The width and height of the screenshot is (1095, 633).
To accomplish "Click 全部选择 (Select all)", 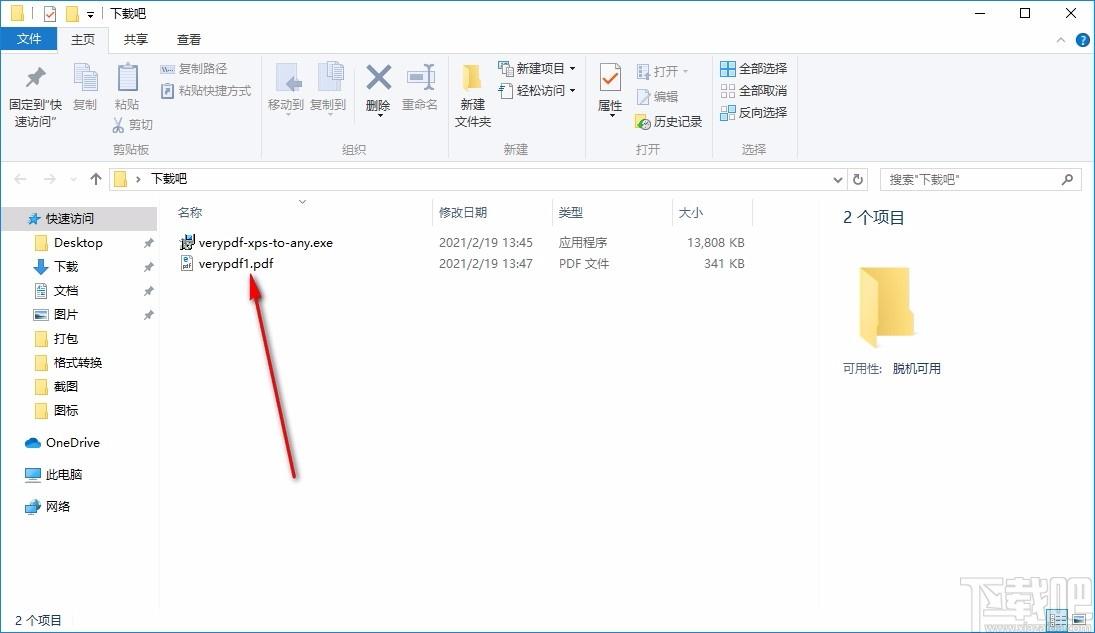I will pos(754,68).
